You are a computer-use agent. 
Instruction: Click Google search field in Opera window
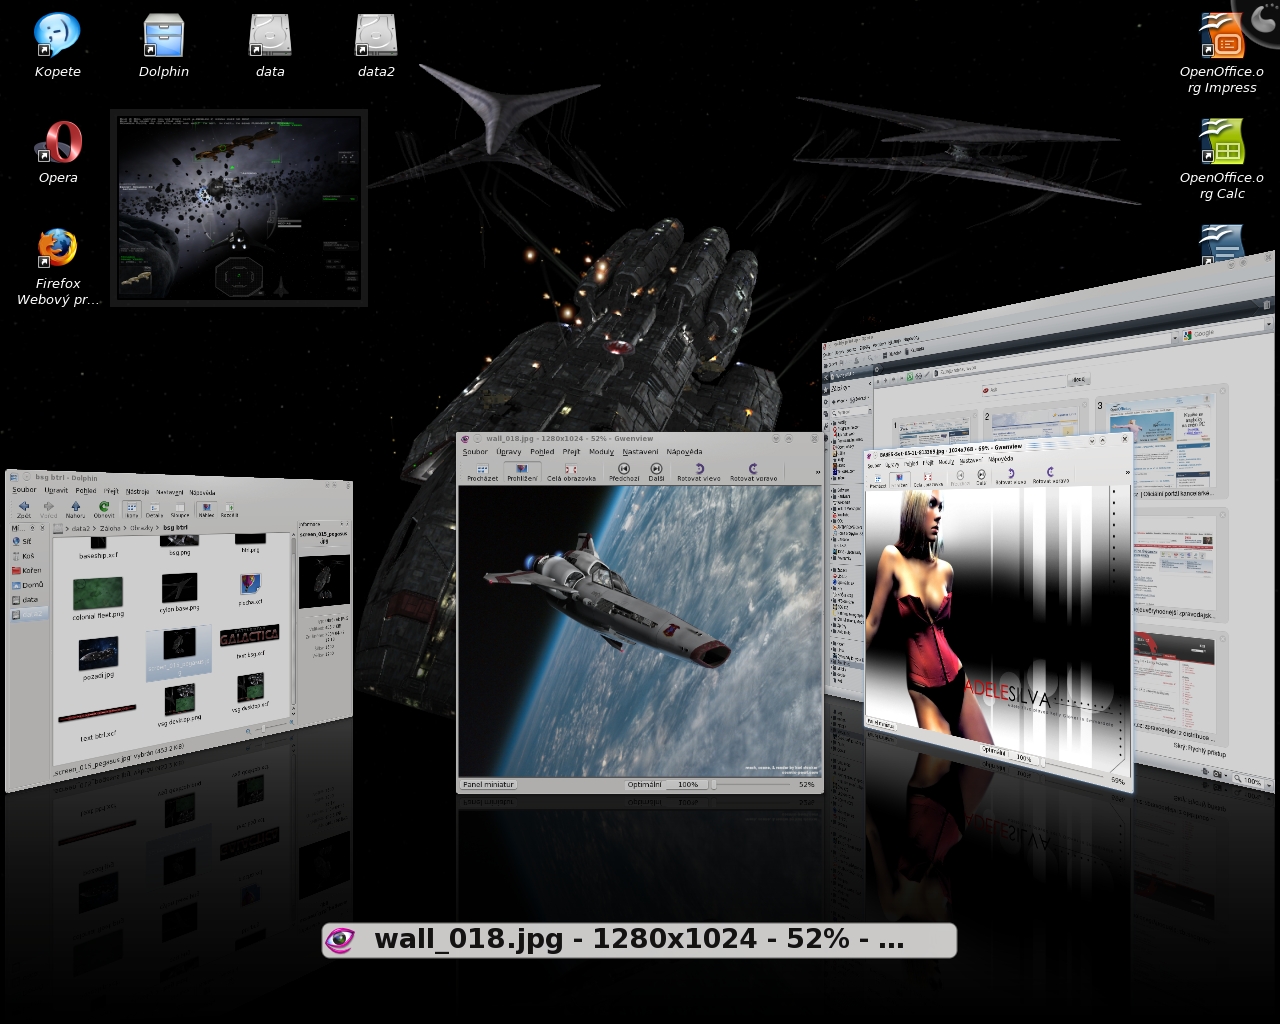[1224, 332]
